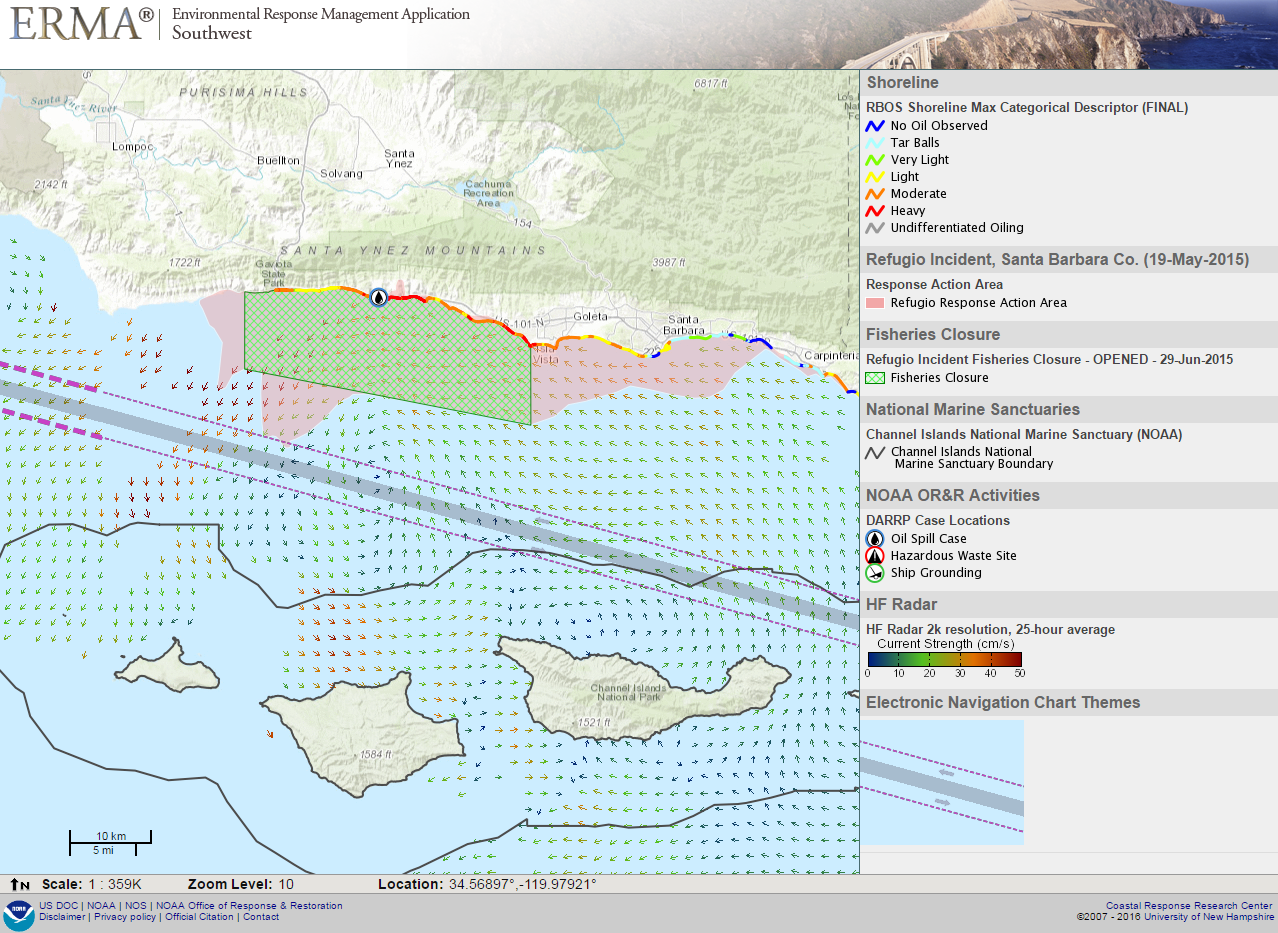Open the Contact link in footer
Viewport: 1278px width, 933px height.
(261, 917)
